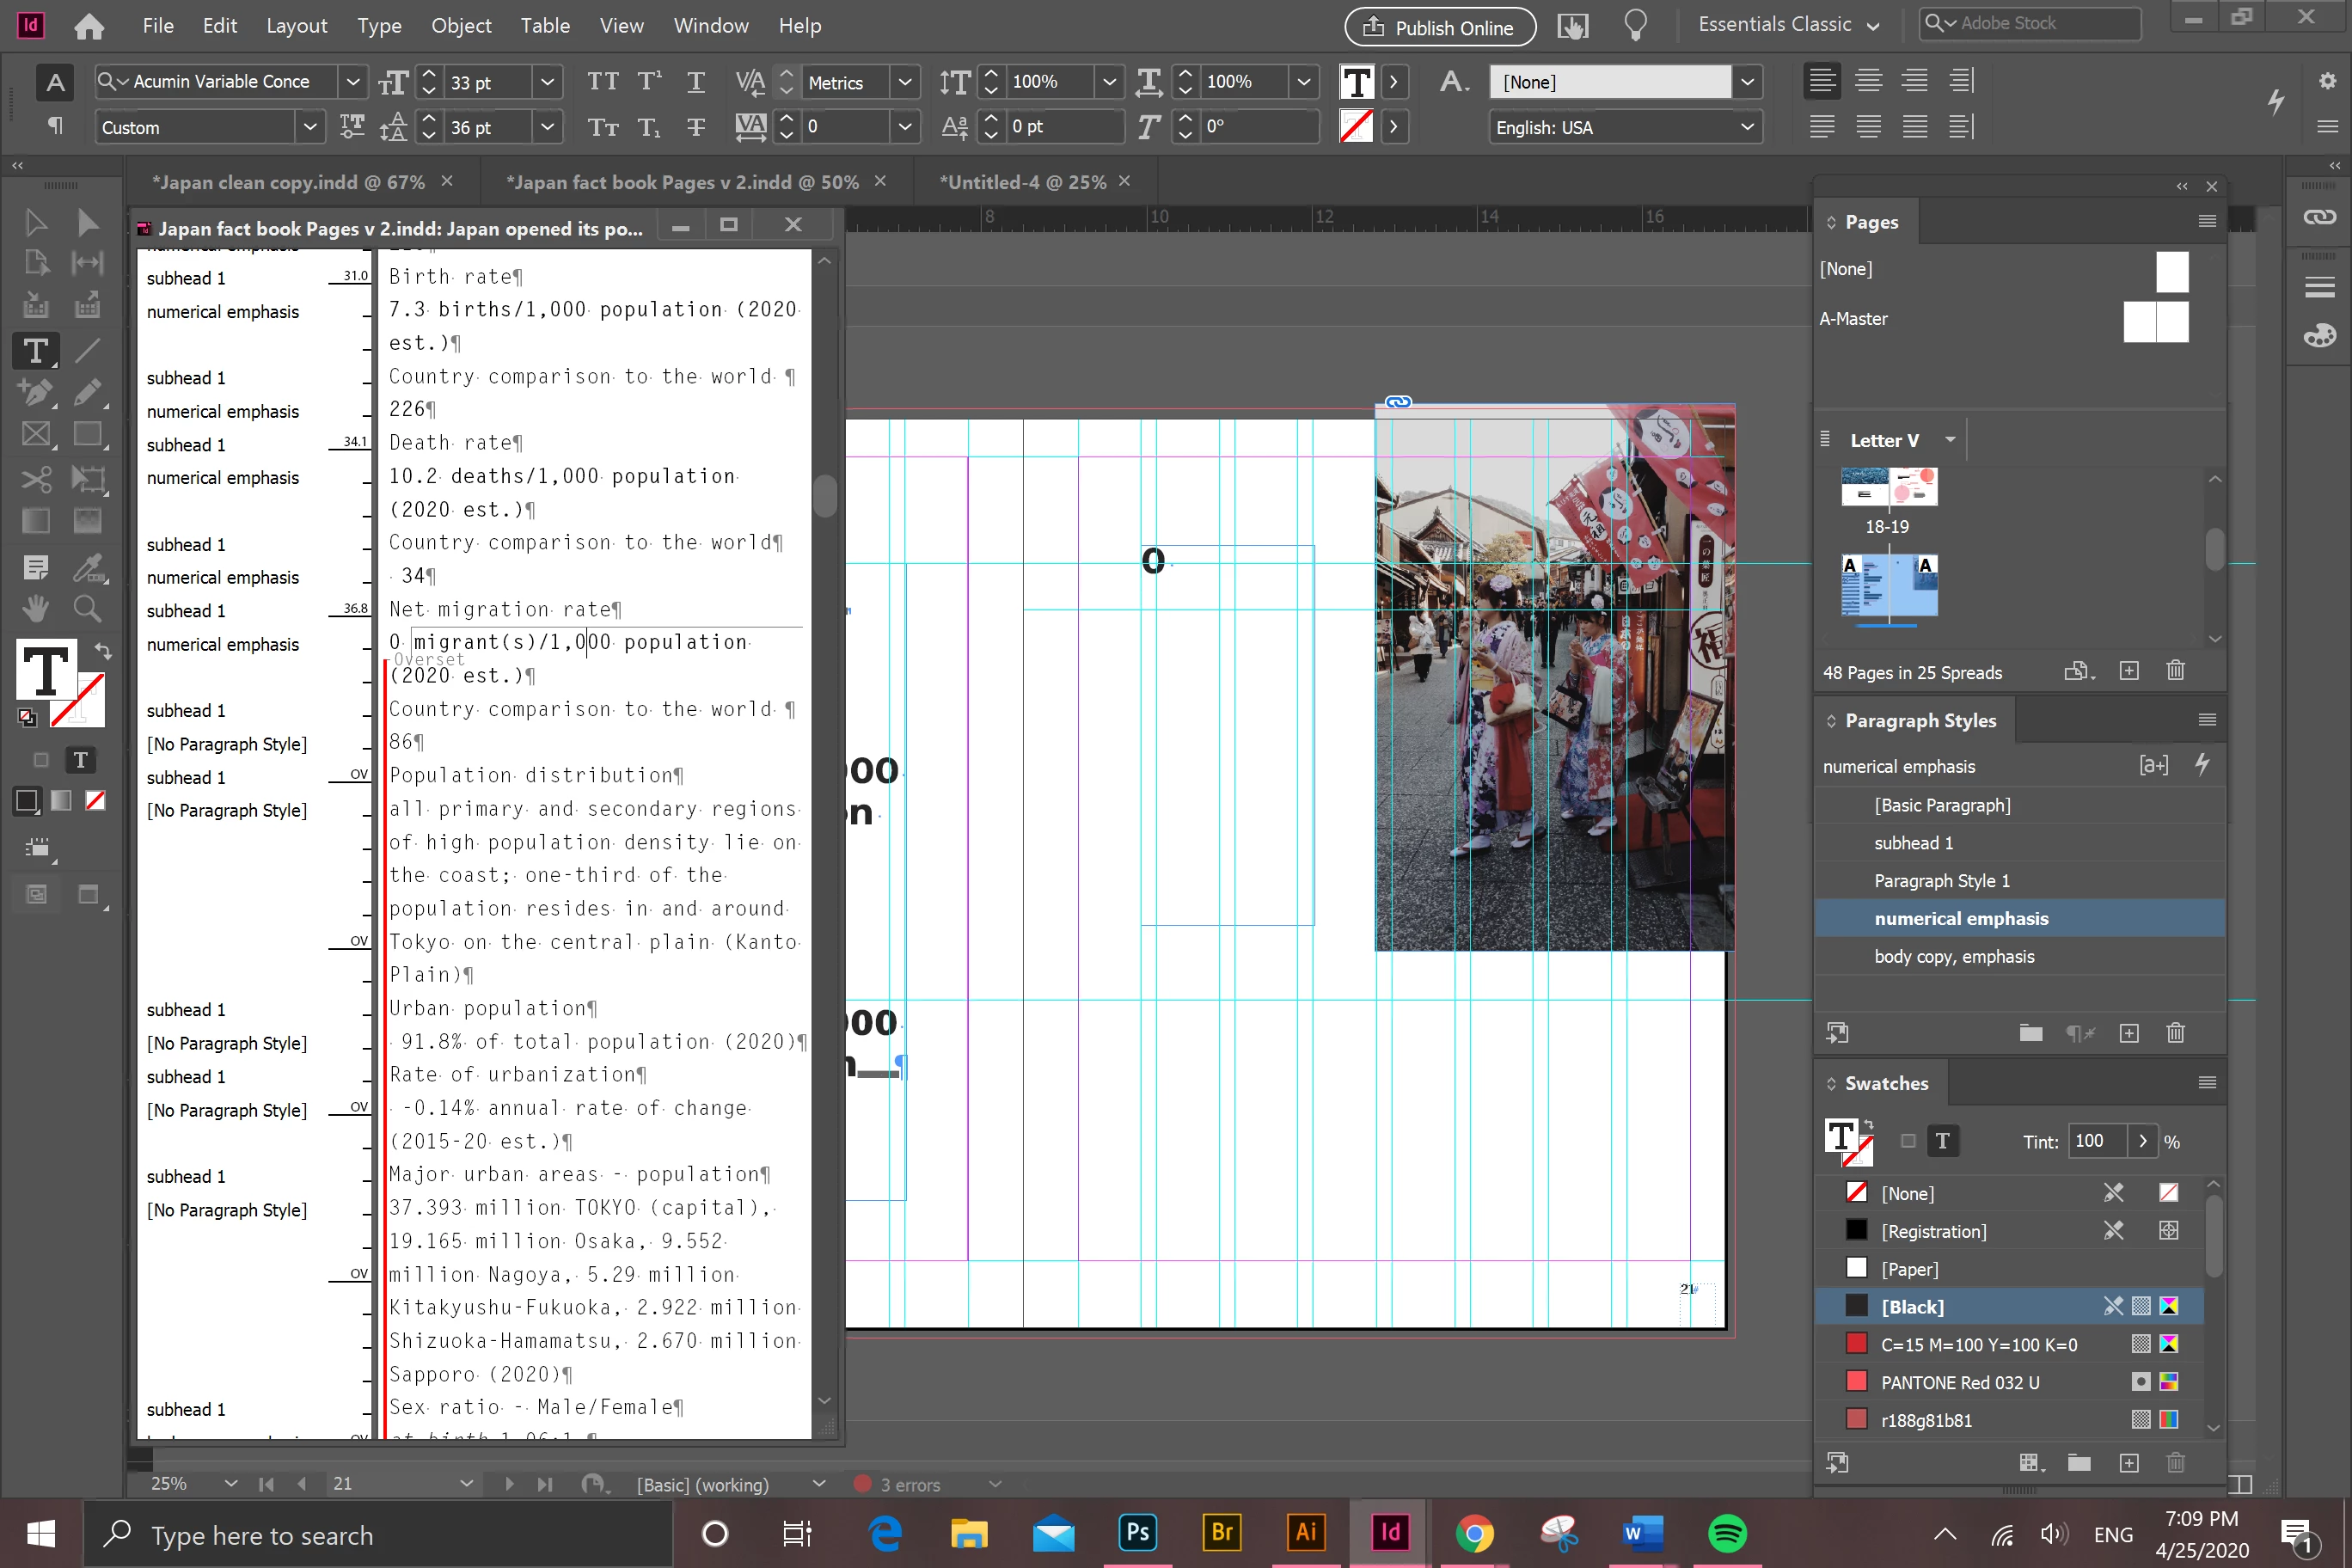The image size is (2352, 1568).
Task: Switch to Japan clean copy.indd tab
Action: (288, 182)
